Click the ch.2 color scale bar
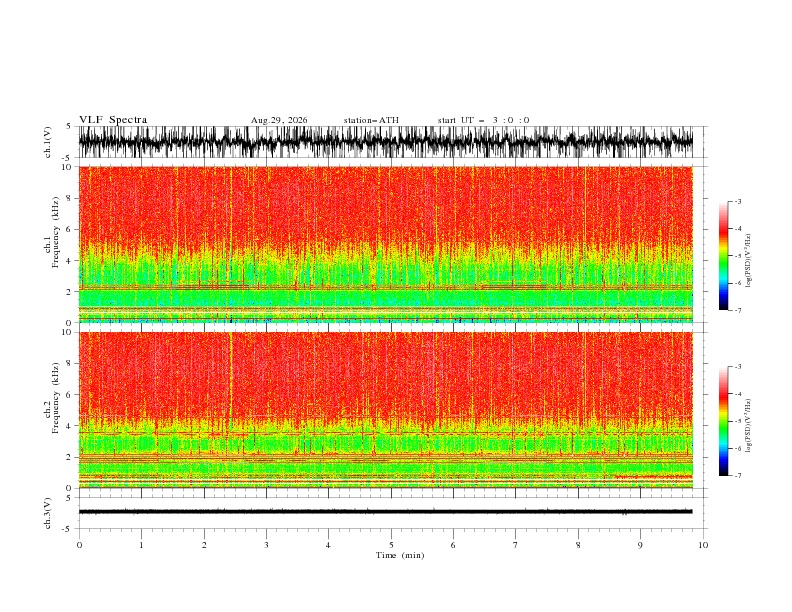Viewport: 792px width, 612px height. coord(723,421)
